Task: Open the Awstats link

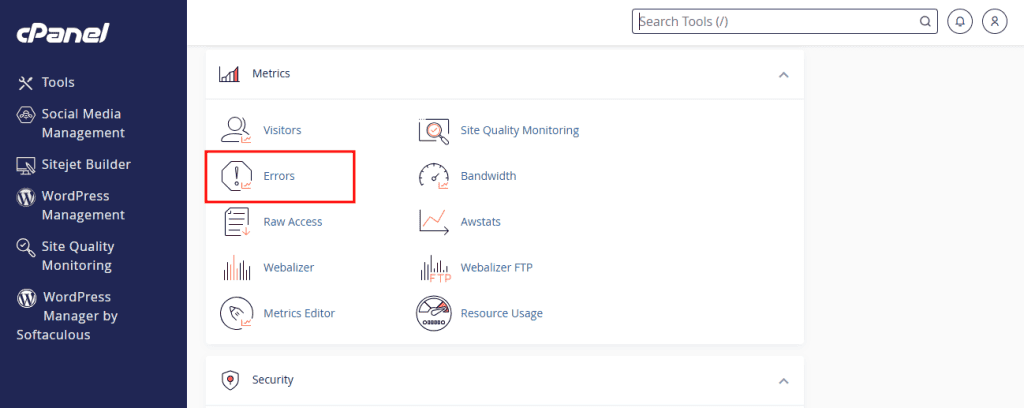Action: pos(481,222)
